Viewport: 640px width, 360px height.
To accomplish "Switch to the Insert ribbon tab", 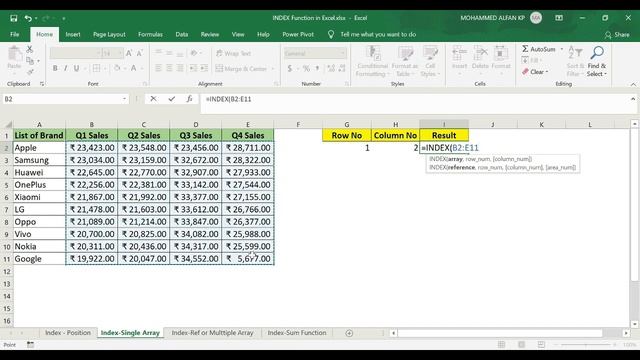I will [x=73, y=34].
